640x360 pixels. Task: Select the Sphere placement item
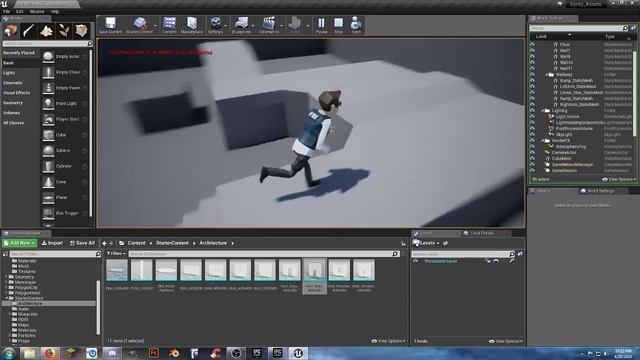(65, 151)
